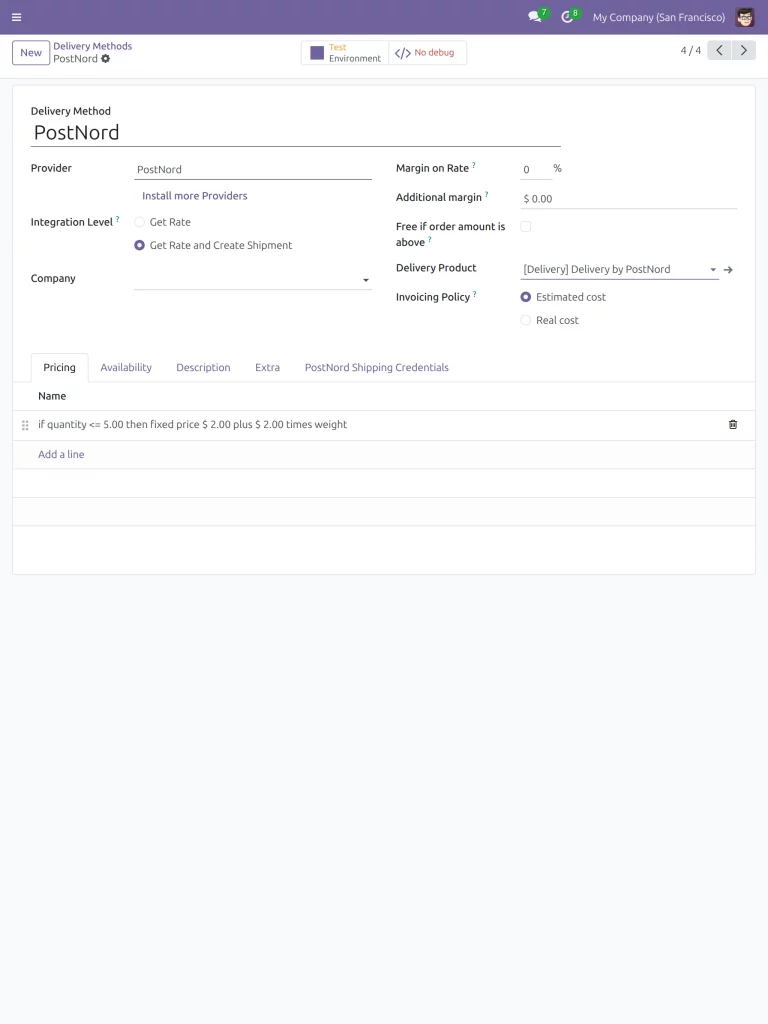Show help tooltip for Free if order amount
768x1024 pixels.
pyautogui.click(x=430, y=240)
